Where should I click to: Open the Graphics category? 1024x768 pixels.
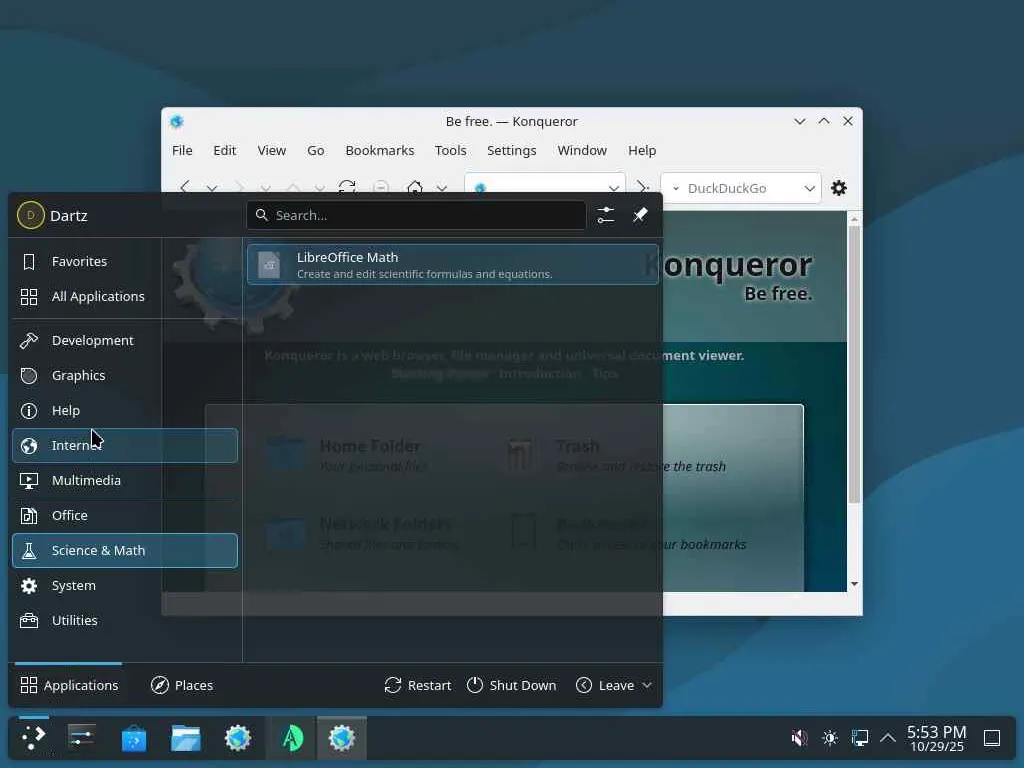(125, 376)
